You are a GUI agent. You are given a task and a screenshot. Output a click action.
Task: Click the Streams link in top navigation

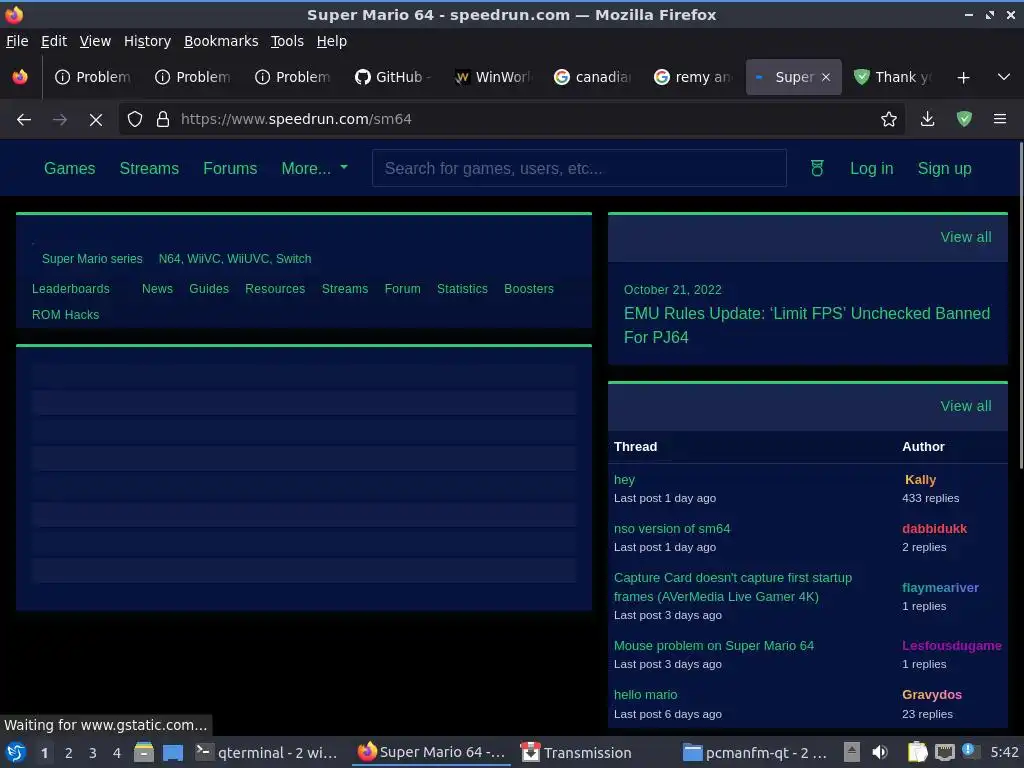(149, 168)
